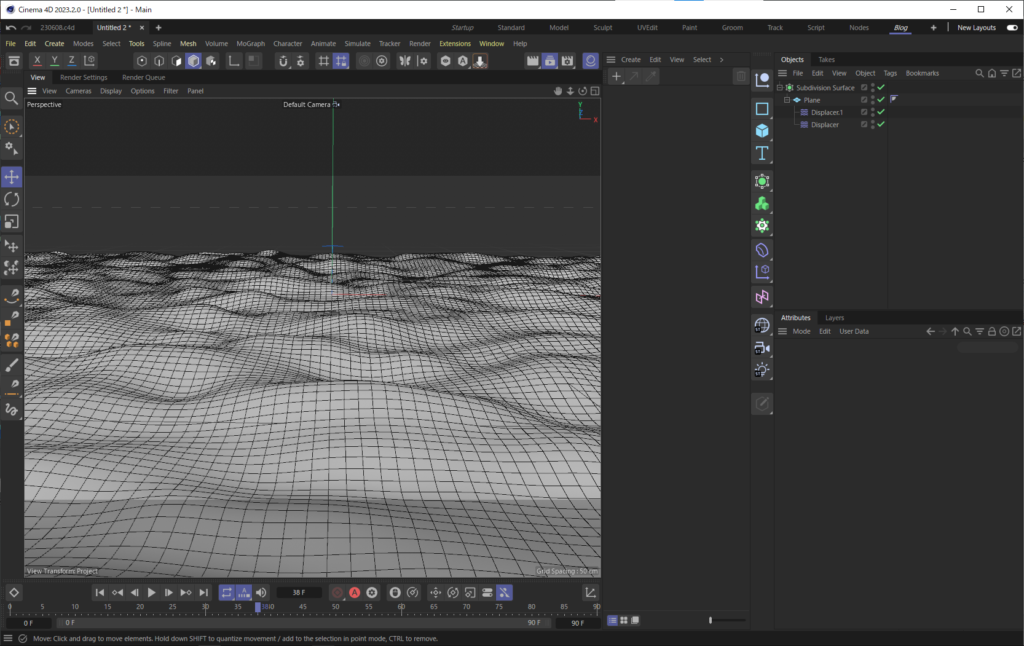Render the active viewport
Viewport: 1024px width, 646px height.
click(x=531, y=61)
